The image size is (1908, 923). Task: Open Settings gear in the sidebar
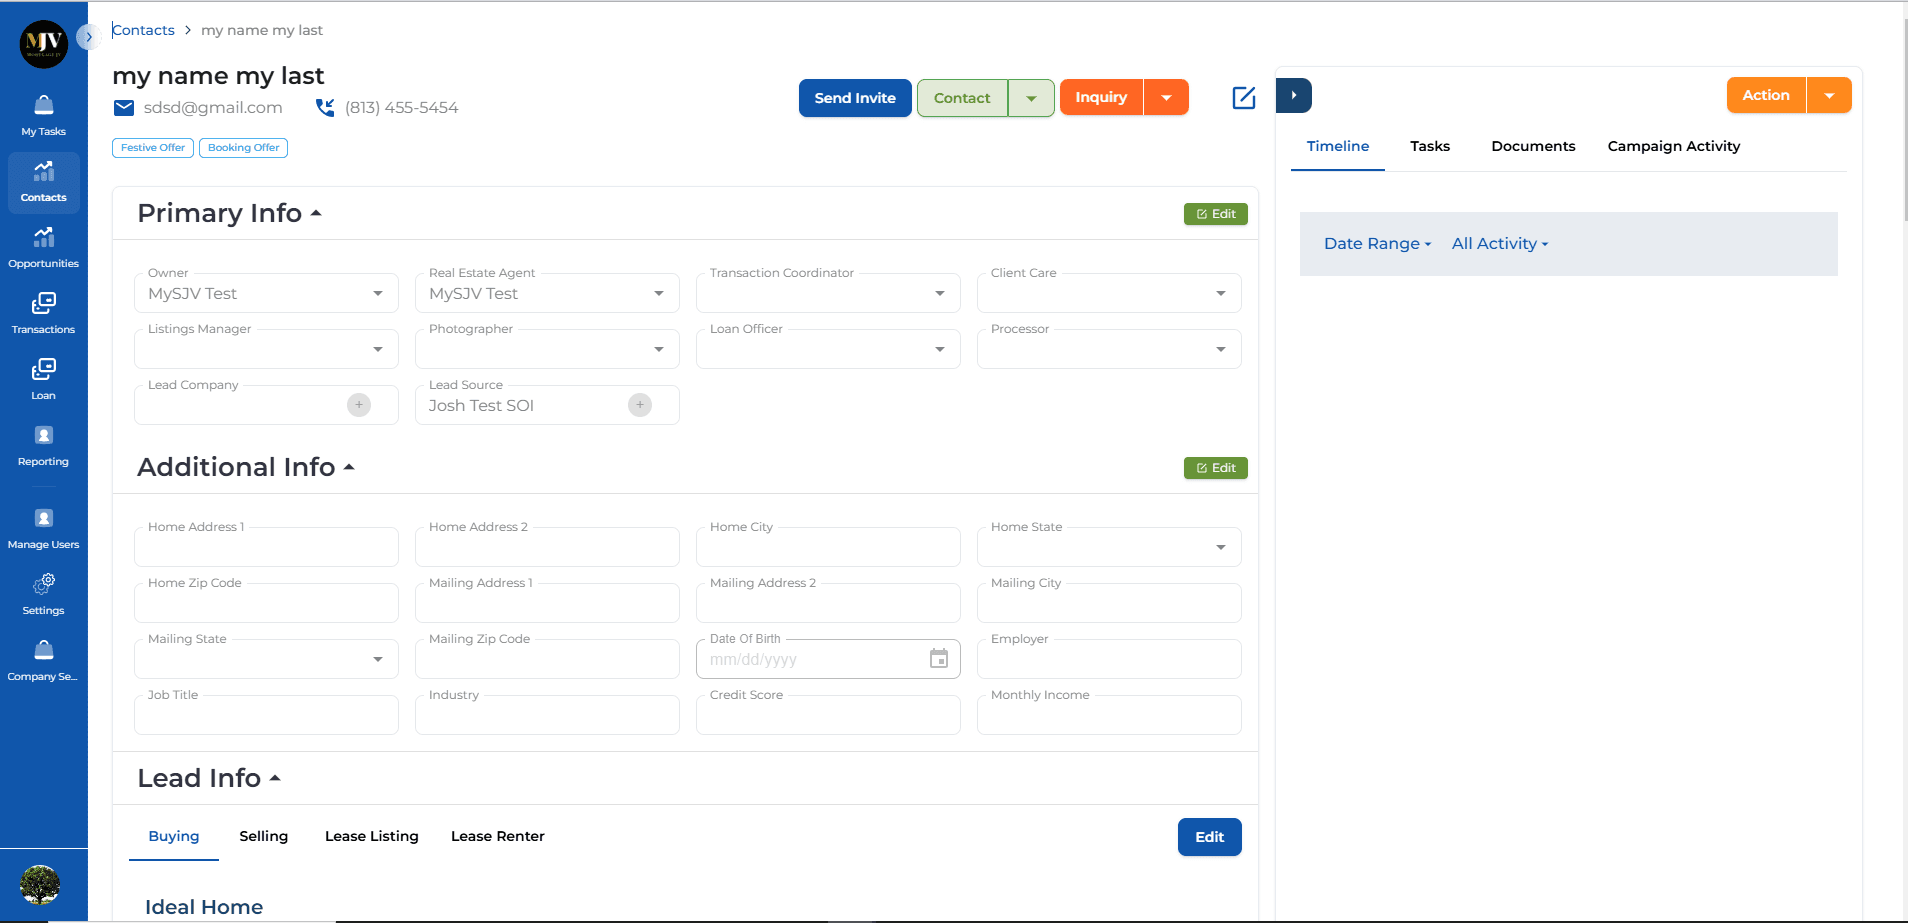pos(44,584)
